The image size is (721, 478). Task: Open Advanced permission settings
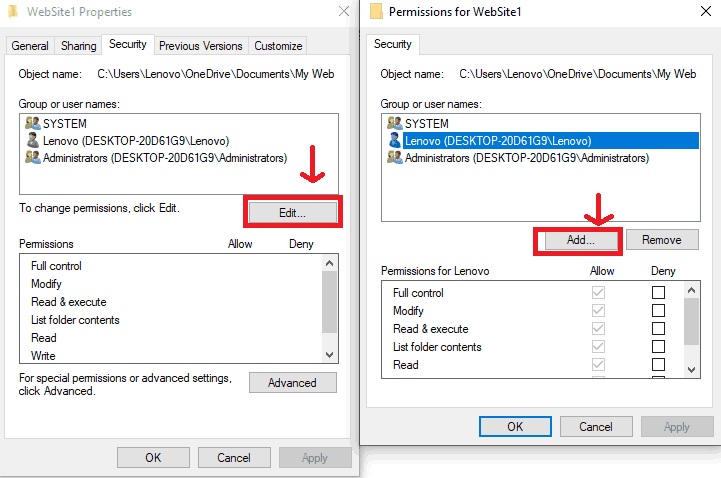point(292,383)
